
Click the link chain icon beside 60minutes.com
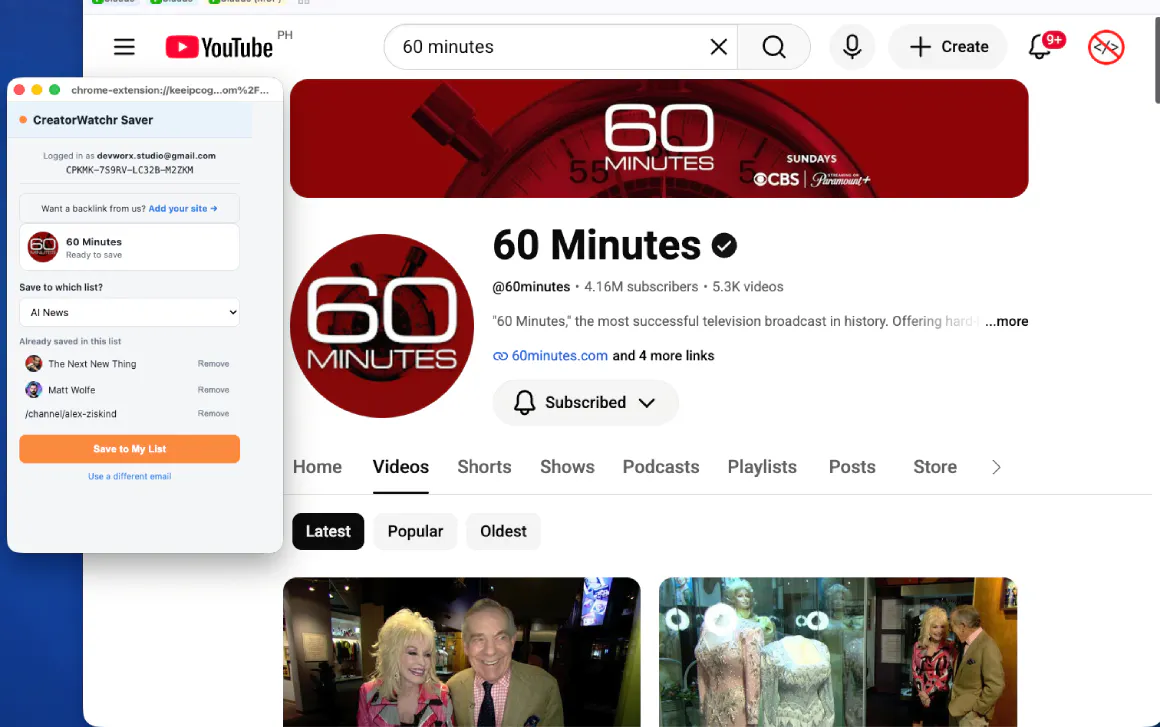pyautogui.click(x=500, y=356)
